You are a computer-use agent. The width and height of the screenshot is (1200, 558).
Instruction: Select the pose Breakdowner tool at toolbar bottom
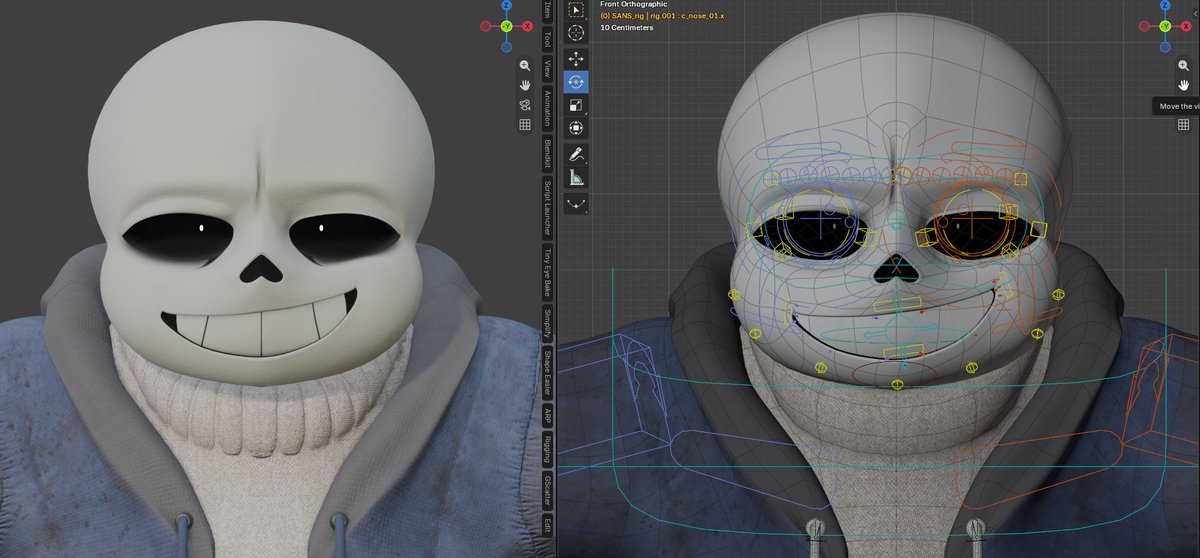pyautogui.click(x=577, y=203)
